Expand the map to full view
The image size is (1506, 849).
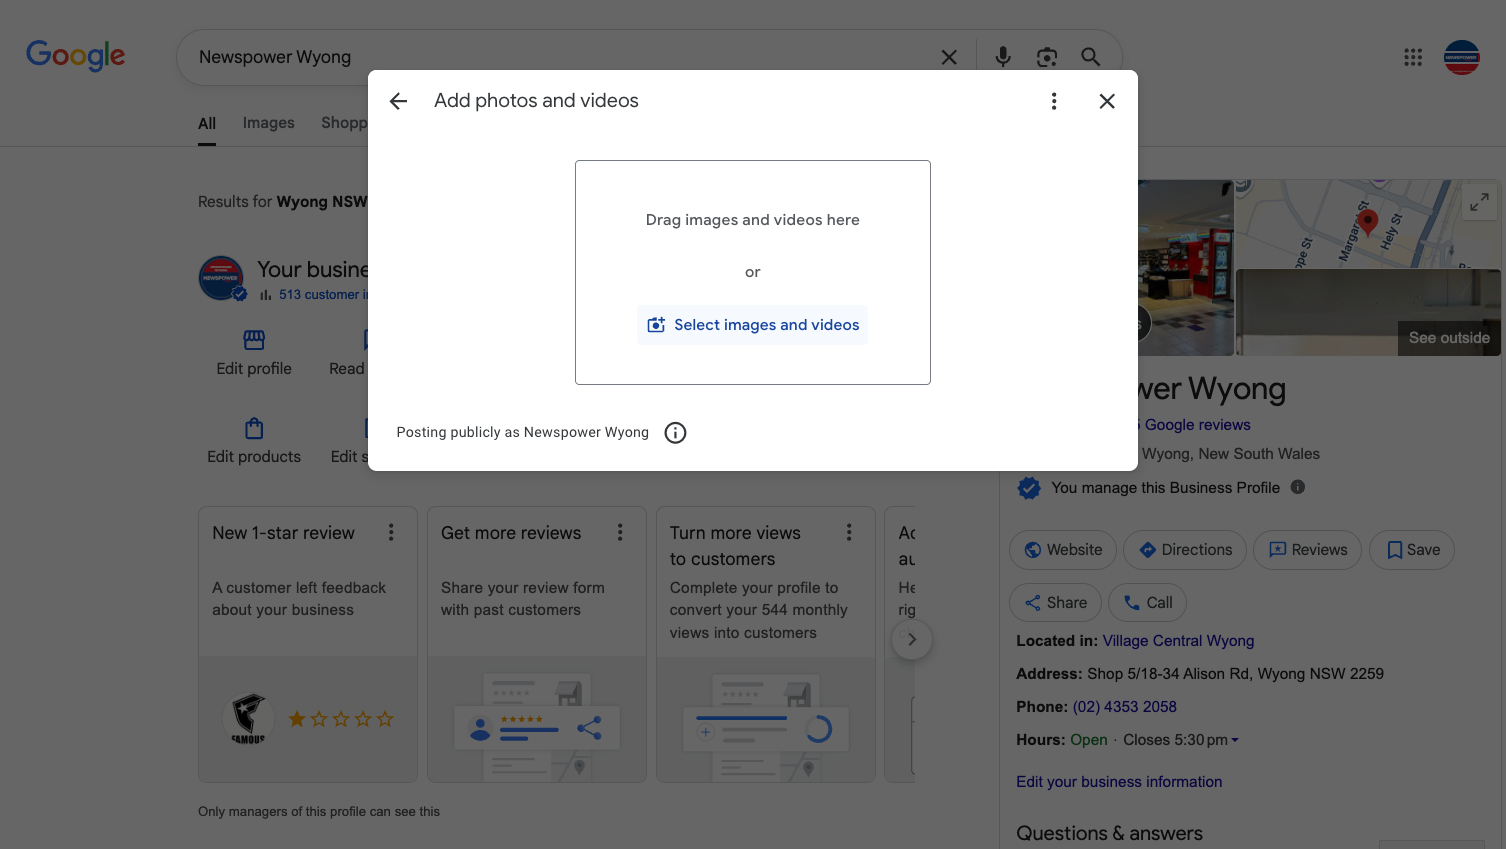coord(1479,202)
